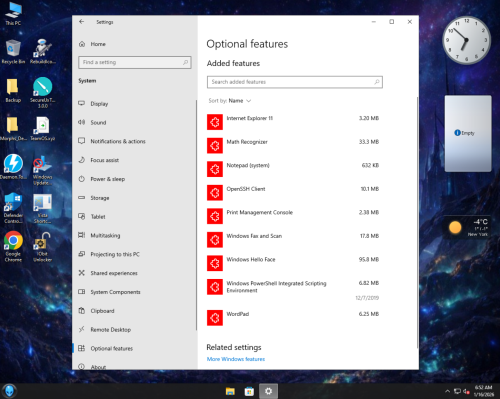Click the Notepad (system) feature icon
Viewport: 500px width, 399px height.
click(215, 169)
